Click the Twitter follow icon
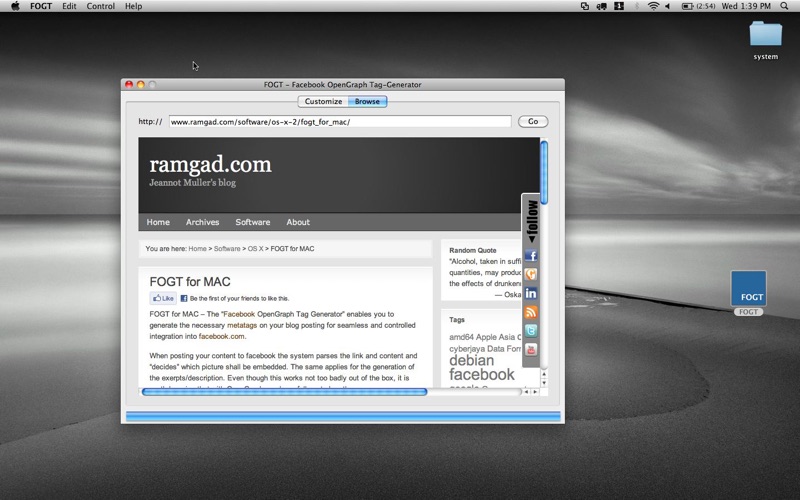Viewport: 800px width, 500px height. click(531, 331)
